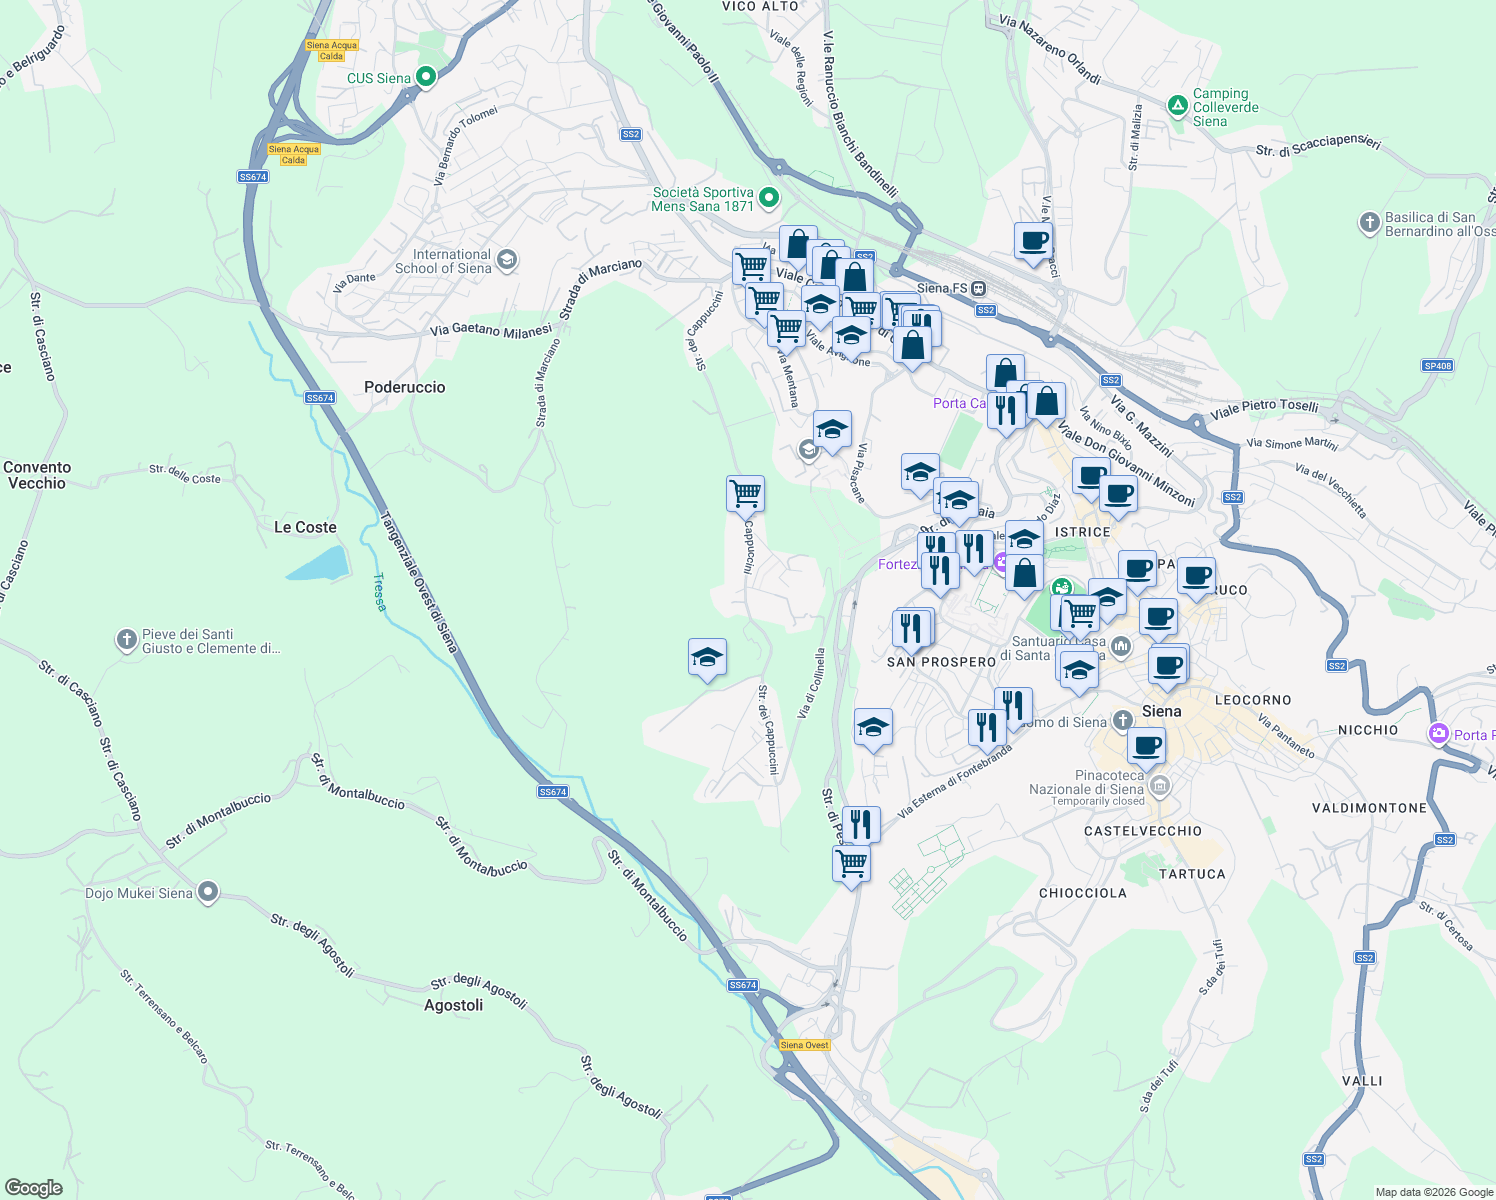Click the pharmacy marker near Fortezza
Viewport: 1496px width, 1200px height.
pyautogui.click(x=1002, y=563)
